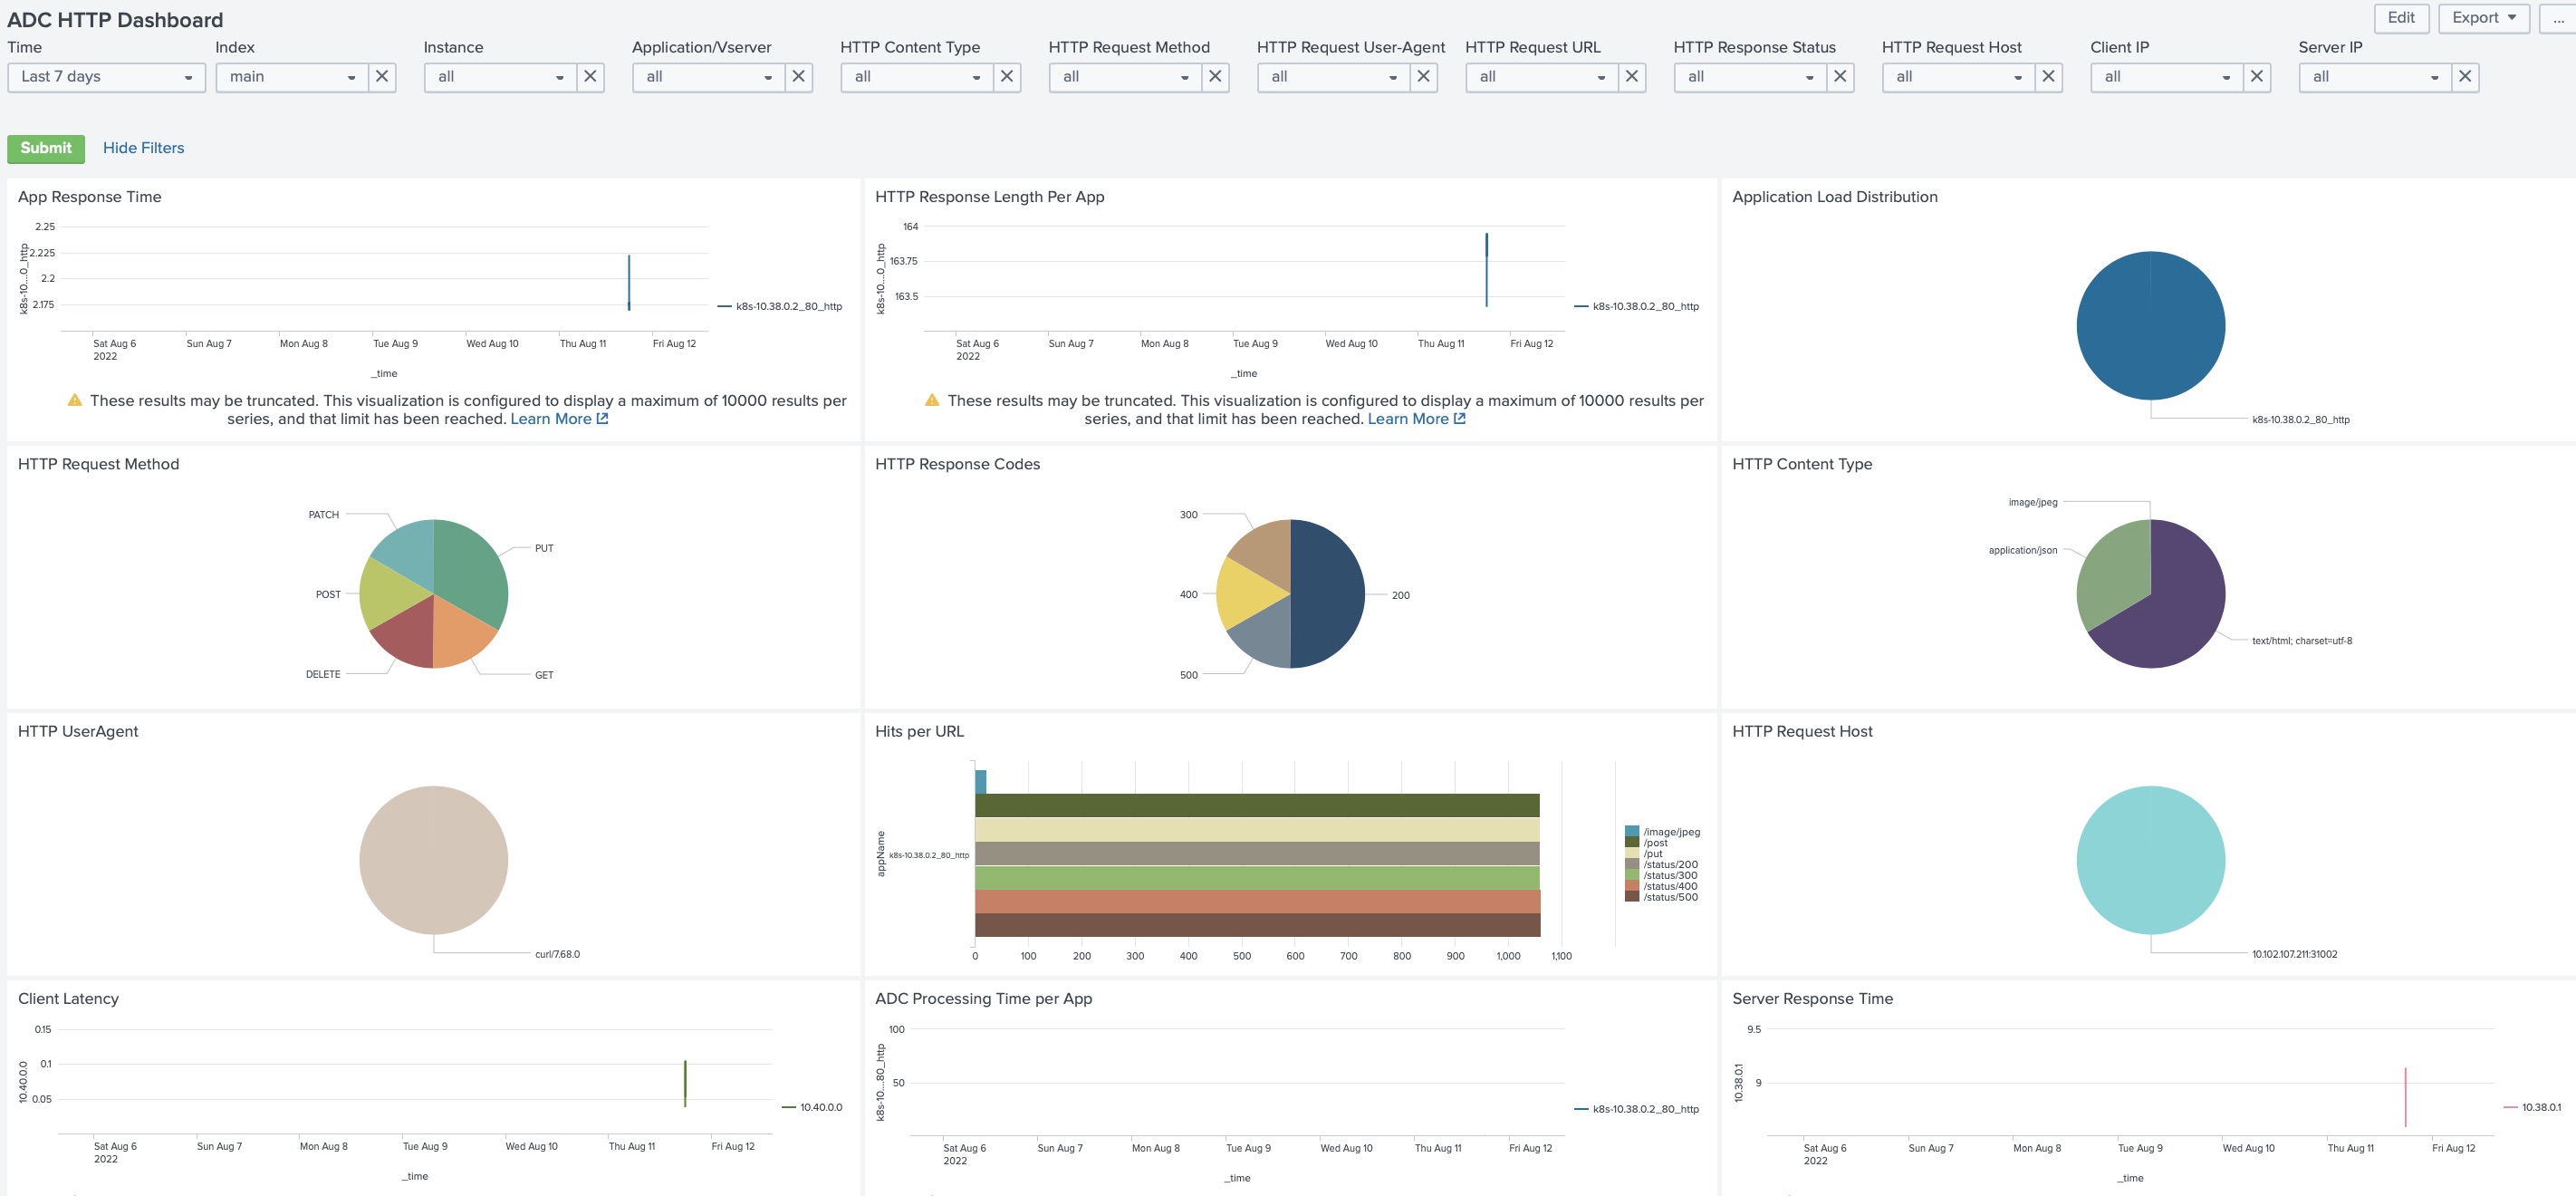Clear the HTTP Request URL filter X

pyautogui.click(x=1632, y=77)
